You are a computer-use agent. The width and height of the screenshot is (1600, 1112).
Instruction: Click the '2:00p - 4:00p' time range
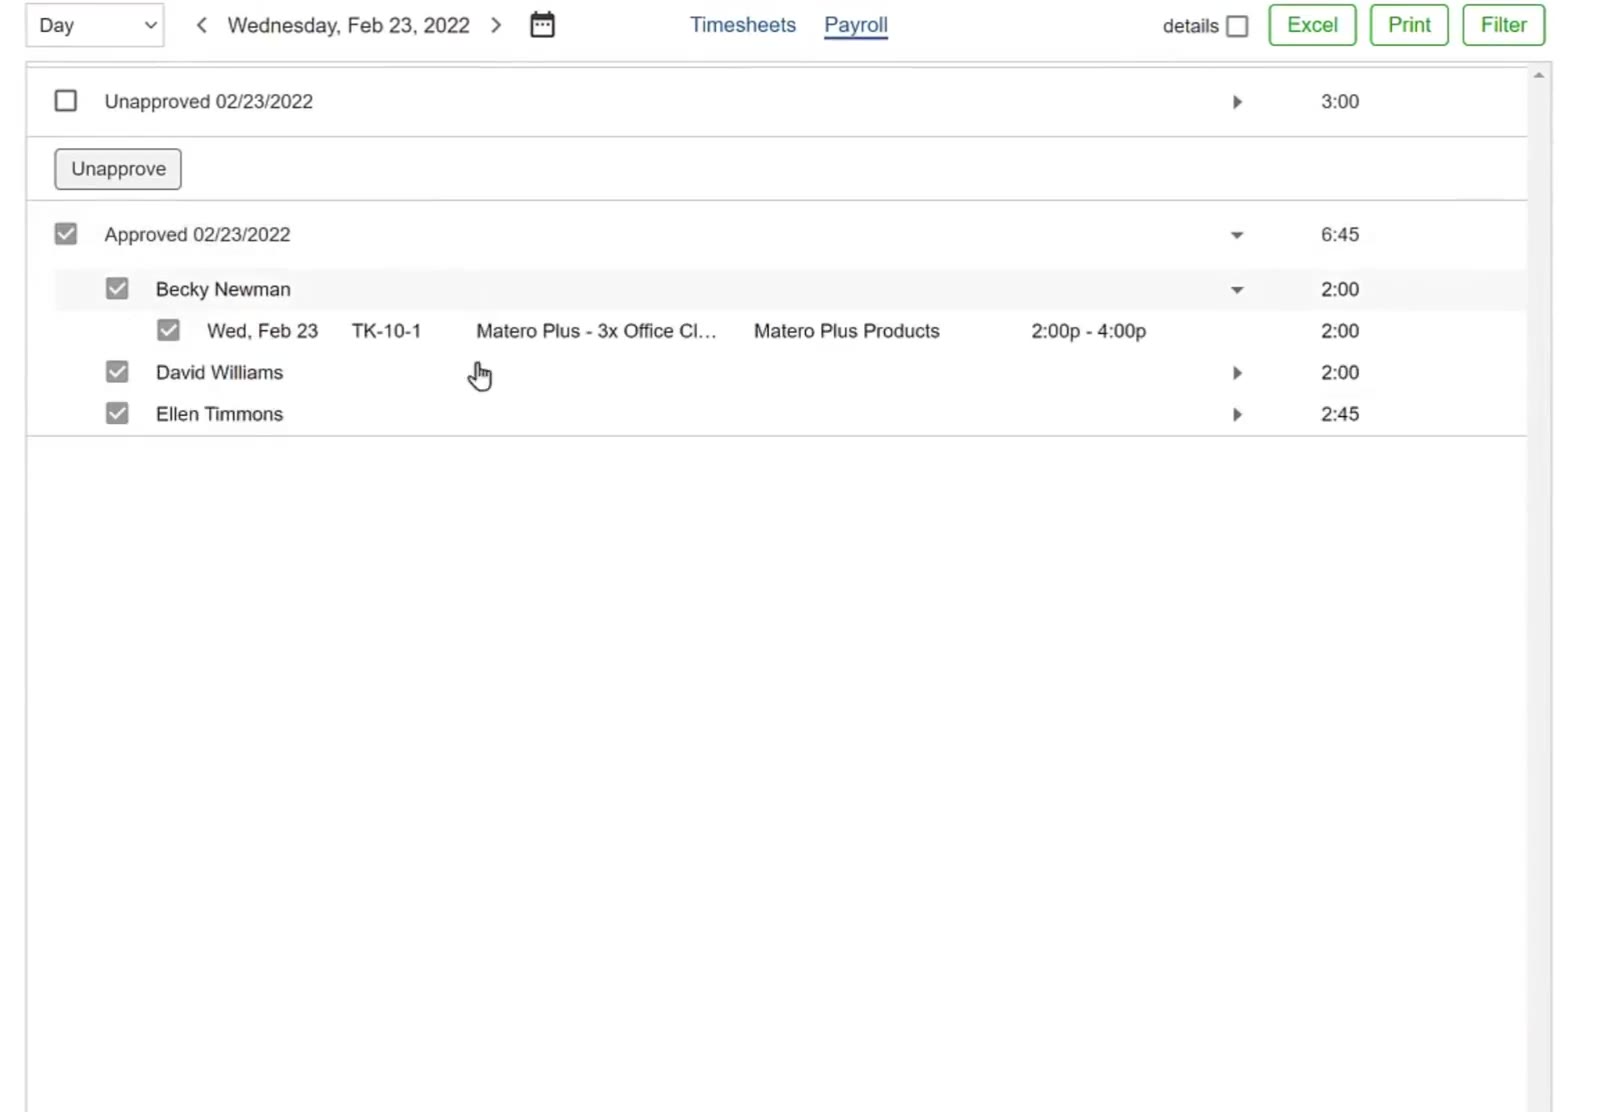click(1088, 331)
